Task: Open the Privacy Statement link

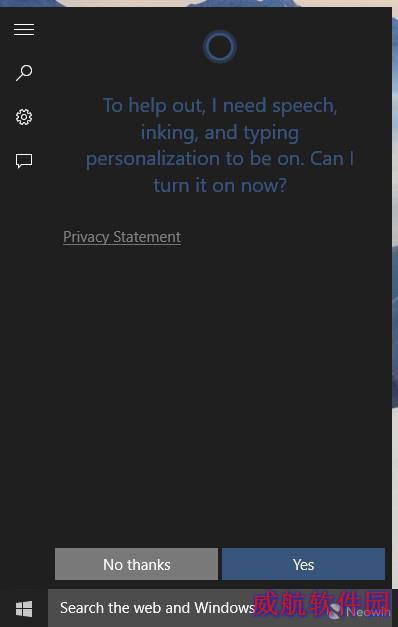Action: click(x=122, y=237)
